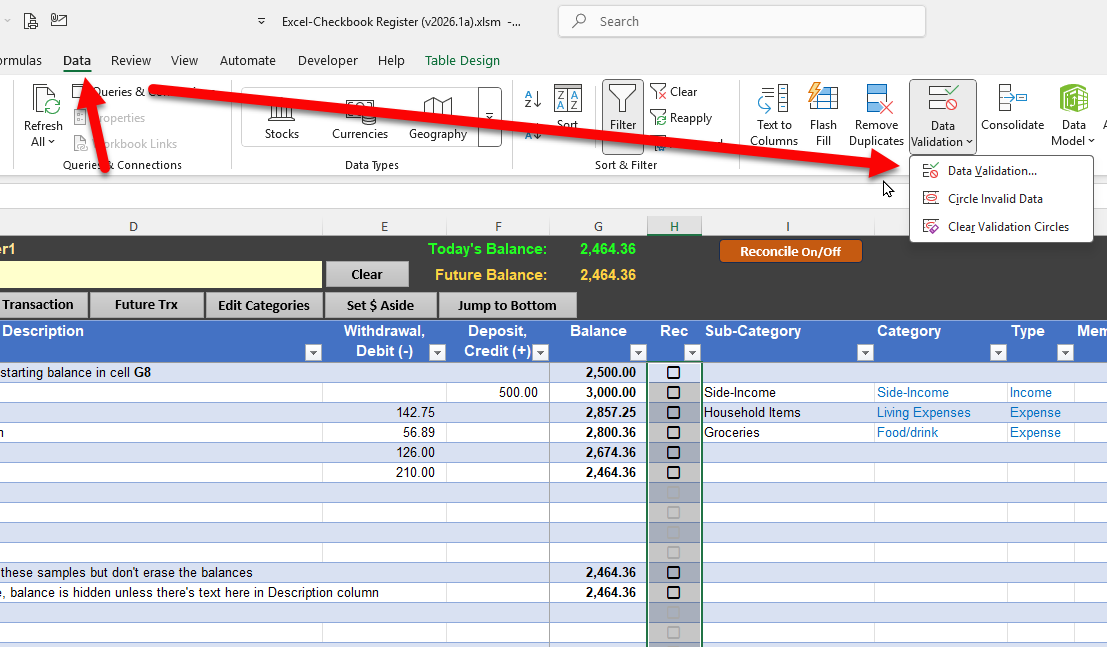Click the Jump to Bottom button

pos(507,305)
